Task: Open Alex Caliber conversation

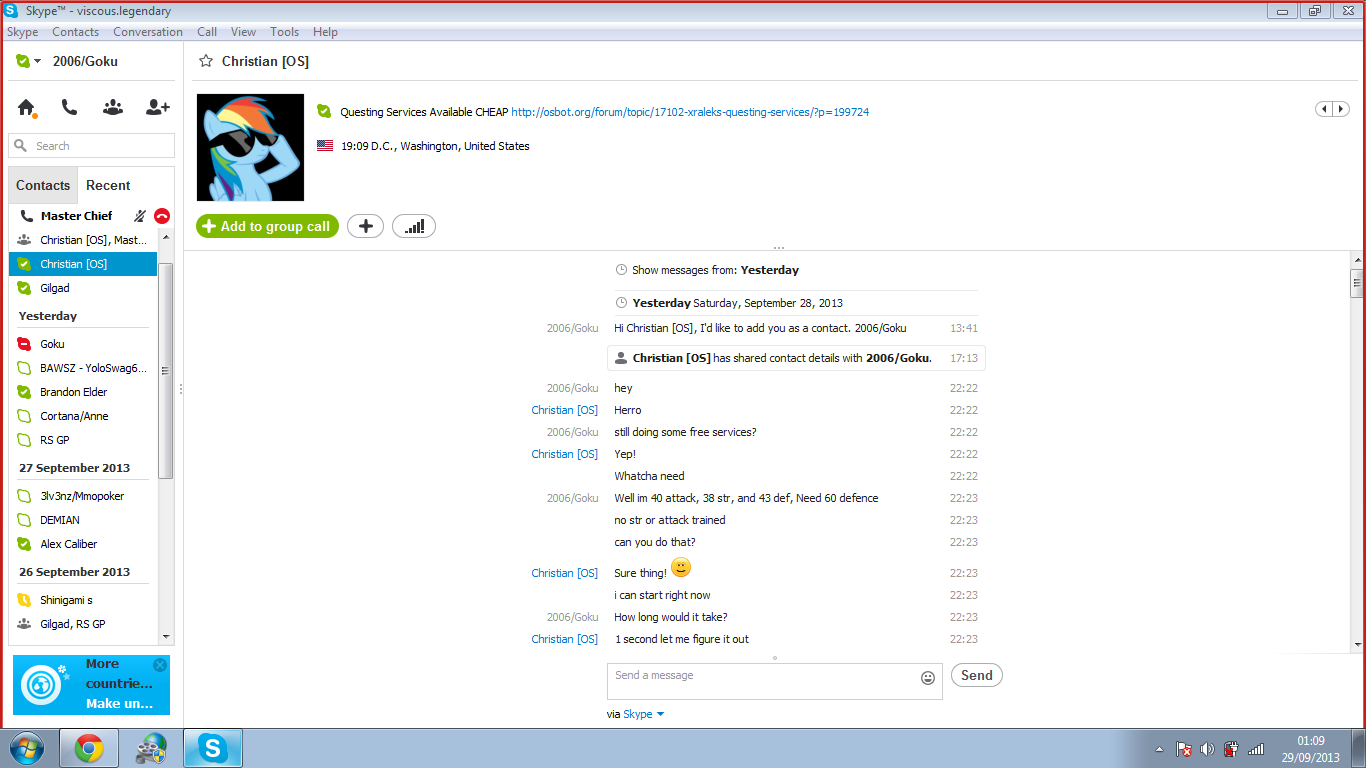Action: 83,544
